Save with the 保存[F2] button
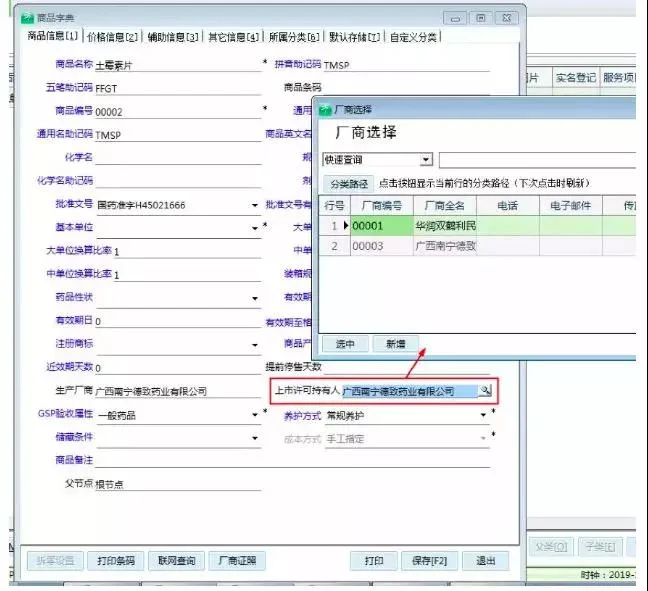The height and width of the screenshot is (591, 648). [x=429, y=561]
